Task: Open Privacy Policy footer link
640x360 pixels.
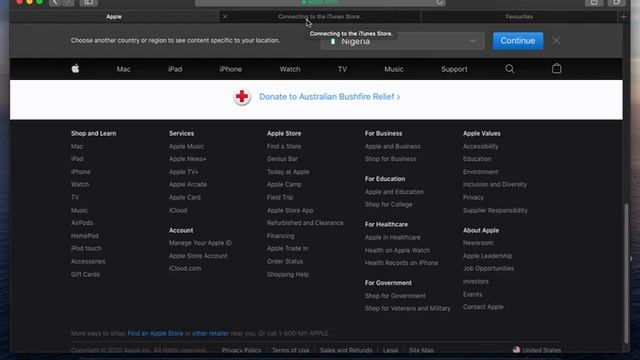Action: click(242, 350)
